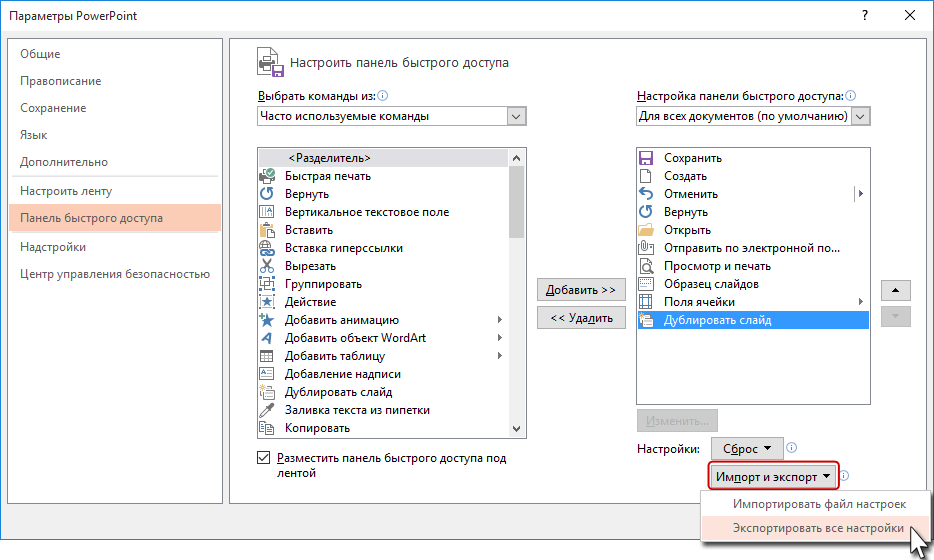Select 'Дублировать слайд' in right toolbar list
The height and width of the screenshot is (560, 934).
[x=753, y=320]
